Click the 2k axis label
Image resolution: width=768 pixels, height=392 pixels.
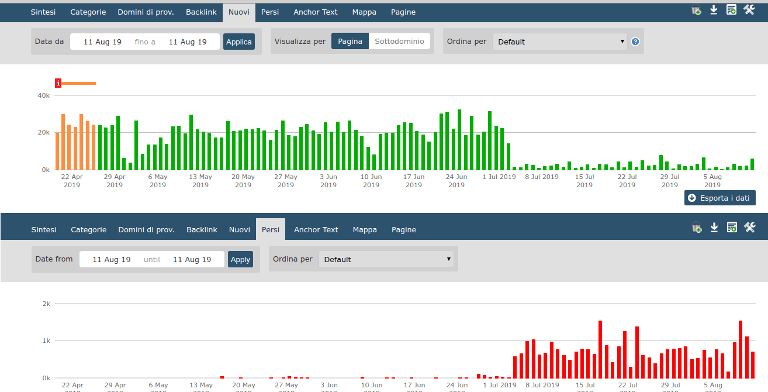[x=46, y=303]
